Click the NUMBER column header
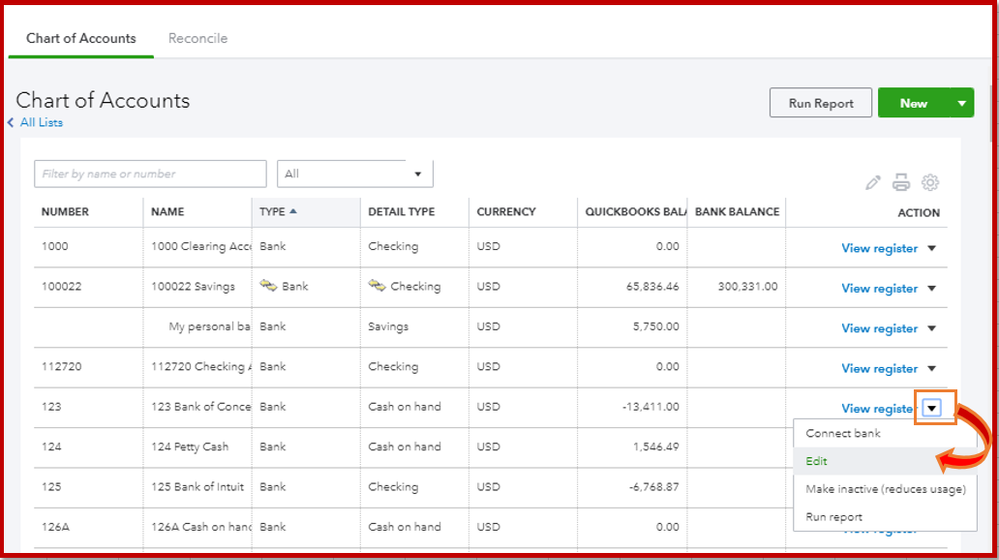999x560 pixels. click(x=65, y=212)
